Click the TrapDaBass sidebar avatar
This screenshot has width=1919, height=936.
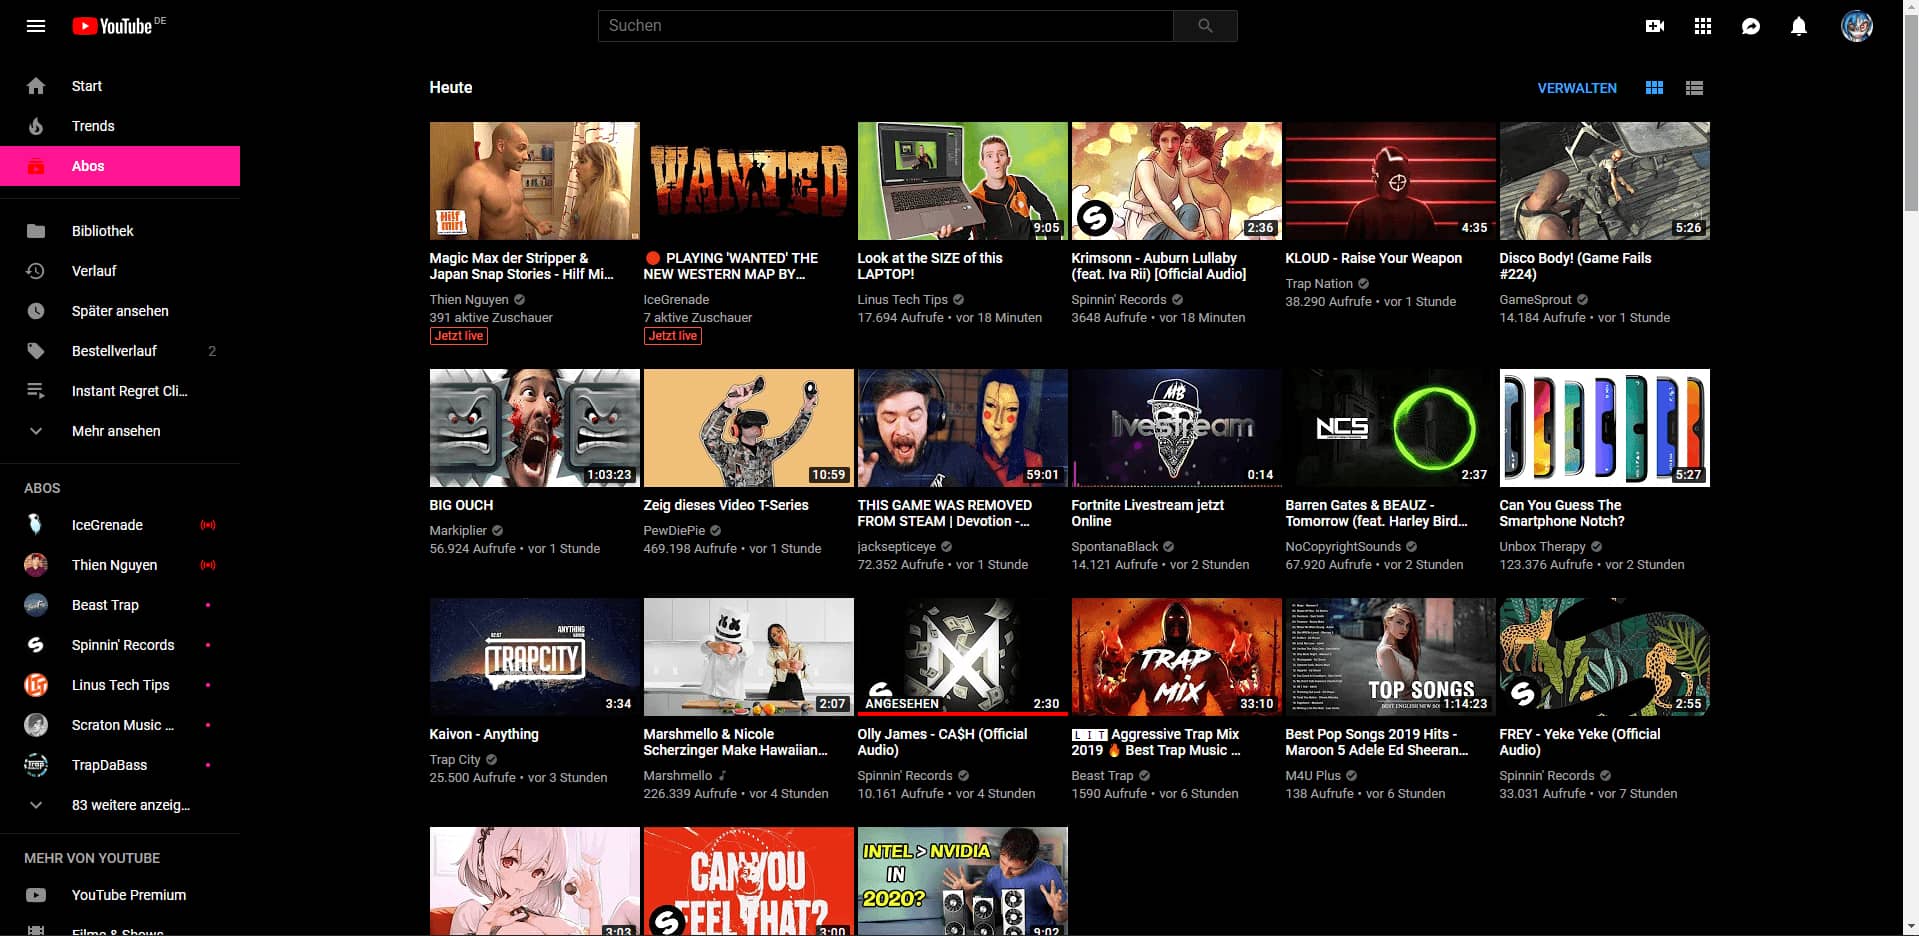(36, 765)
